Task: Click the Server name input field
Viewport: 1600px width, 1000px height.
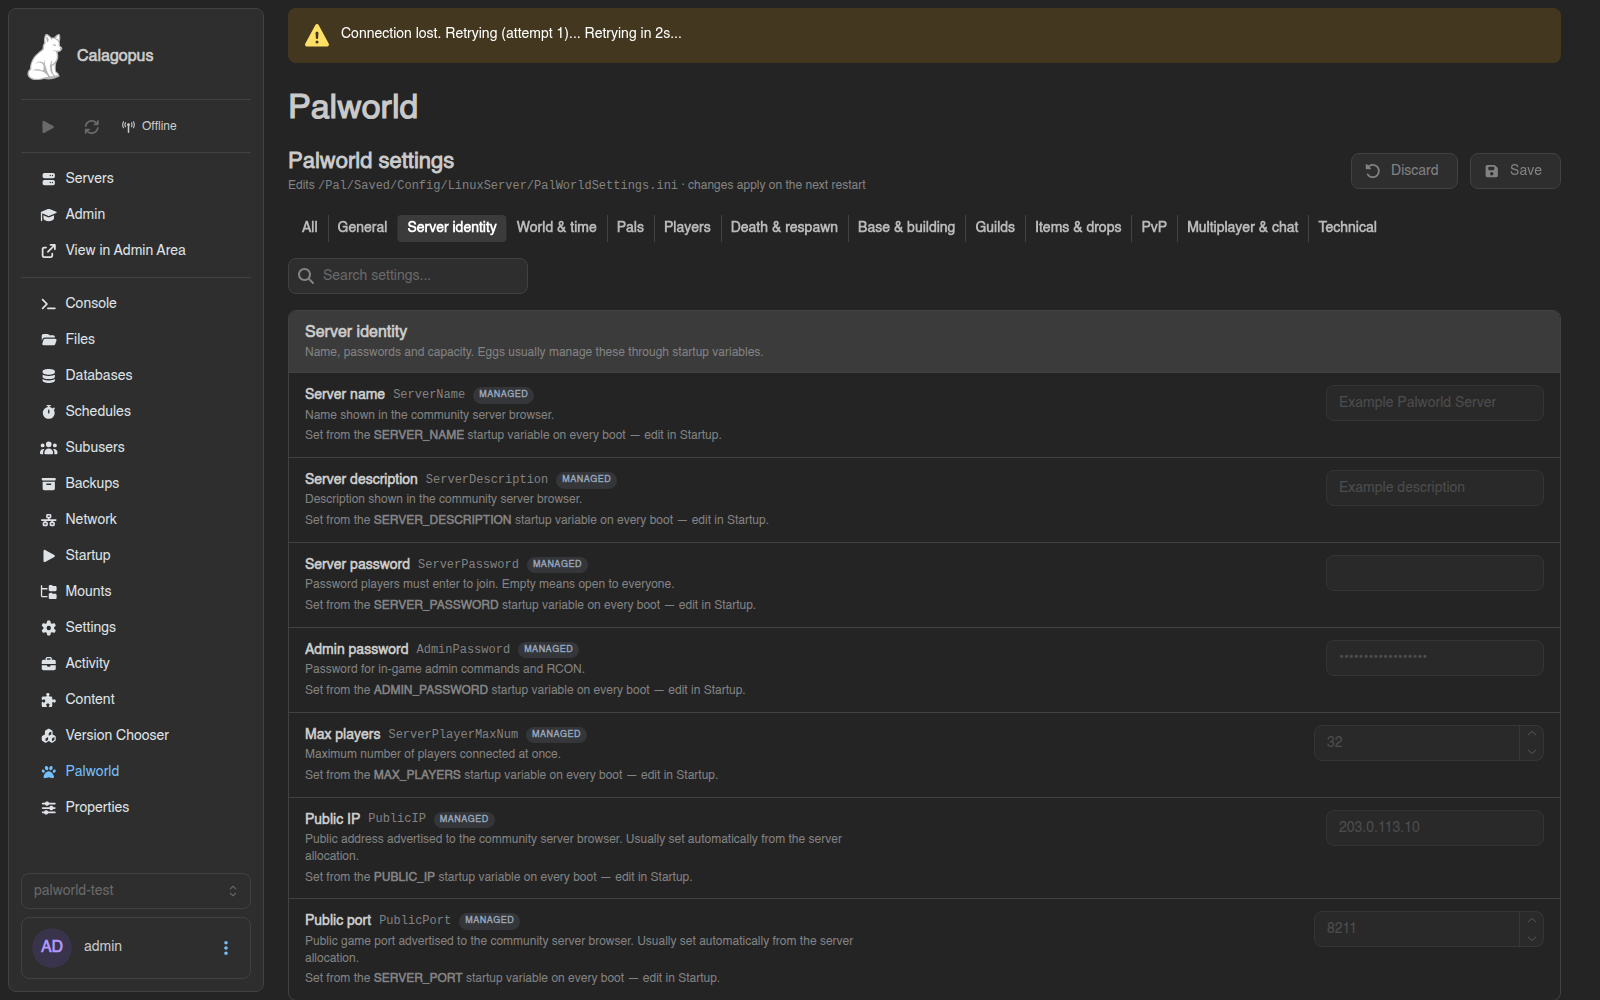Action: (x=1434, y=403)
